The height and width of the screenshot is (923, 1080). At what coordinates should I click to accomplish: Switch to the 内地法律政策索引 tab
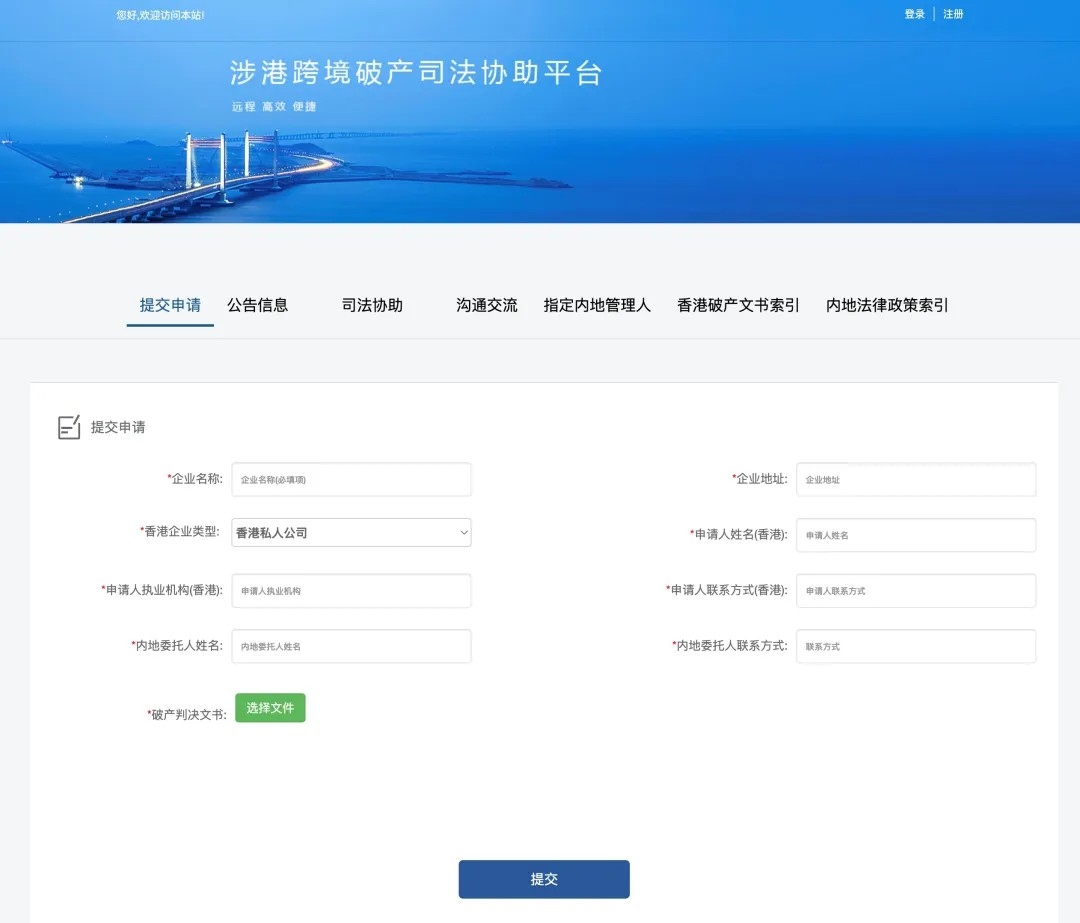tap(887, 305)
